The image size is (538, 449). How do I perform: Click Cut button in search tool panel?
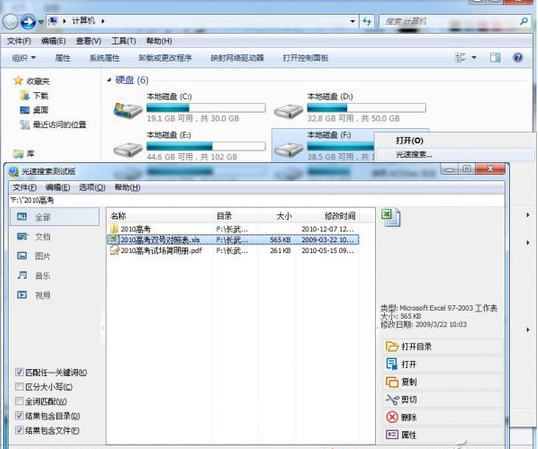[443, 399]
